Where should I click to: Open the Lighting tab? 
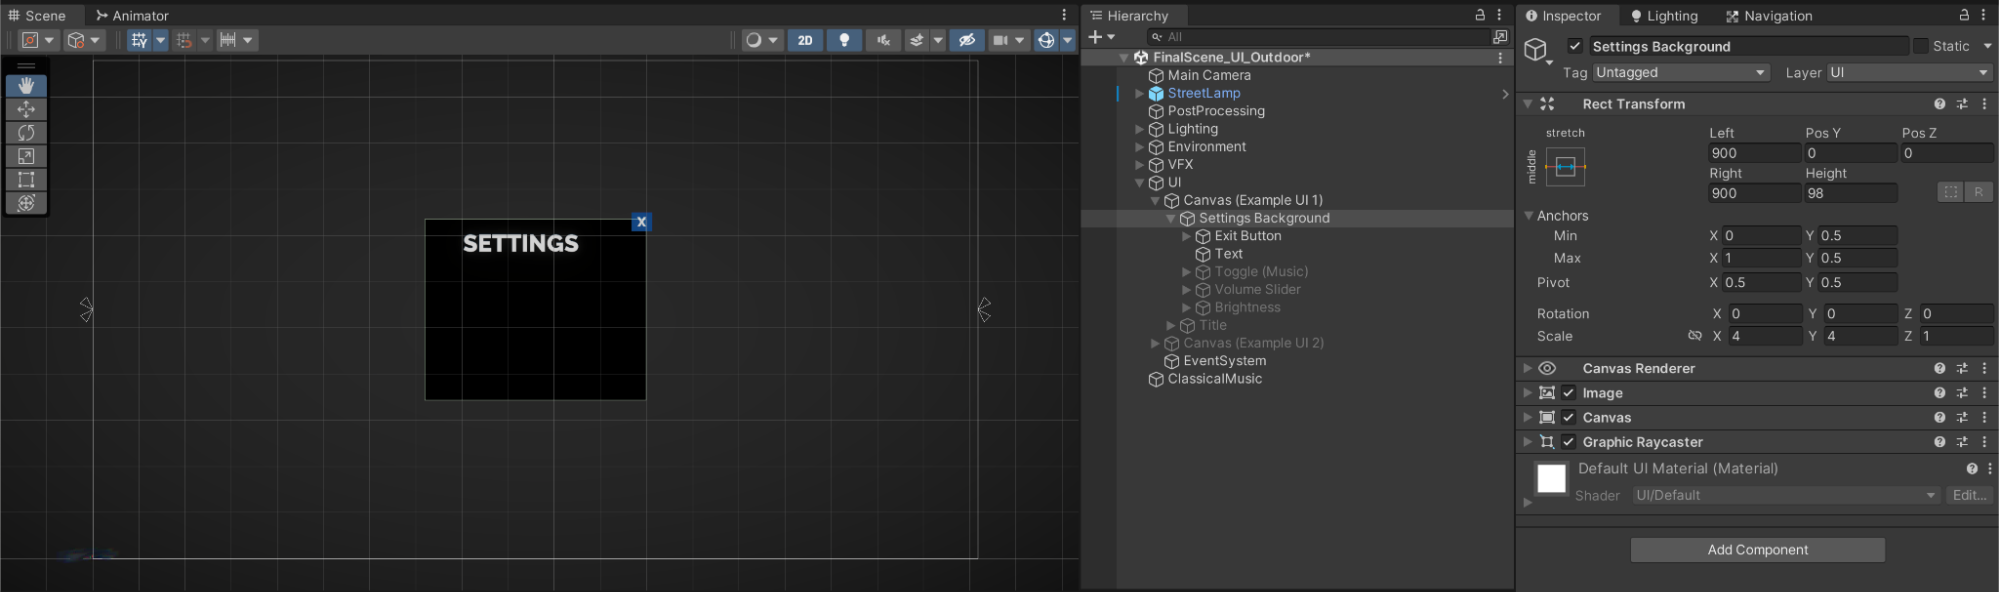(1664, 16)
